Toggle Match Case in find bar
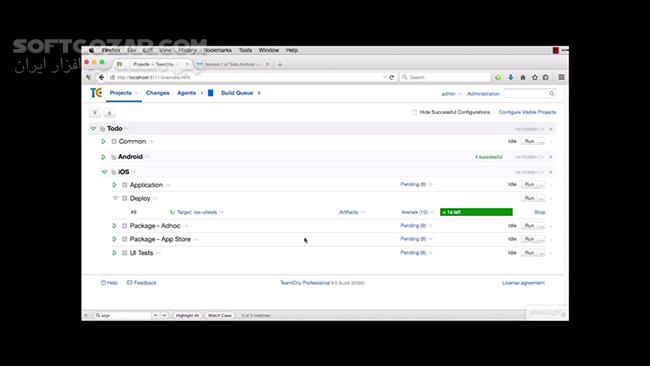 (x=220, y=315)
